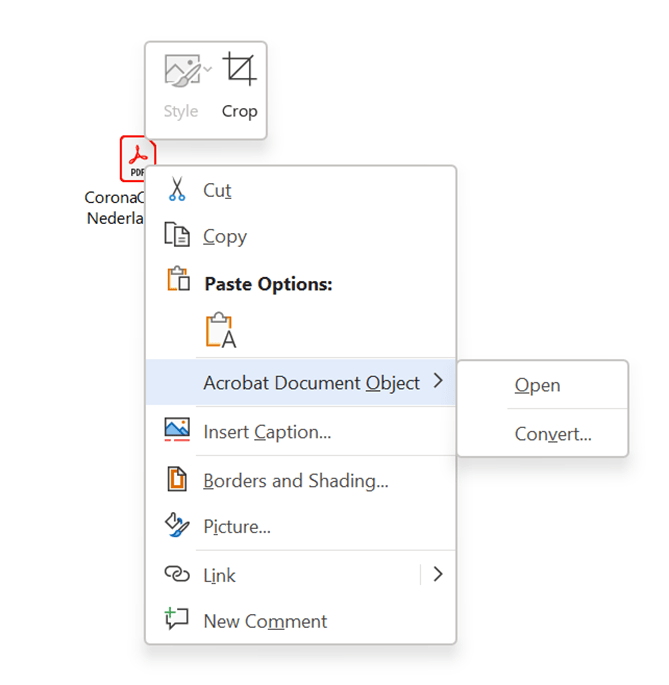
Task: Click the Borders and Shading icon
Action: (177, 480)
